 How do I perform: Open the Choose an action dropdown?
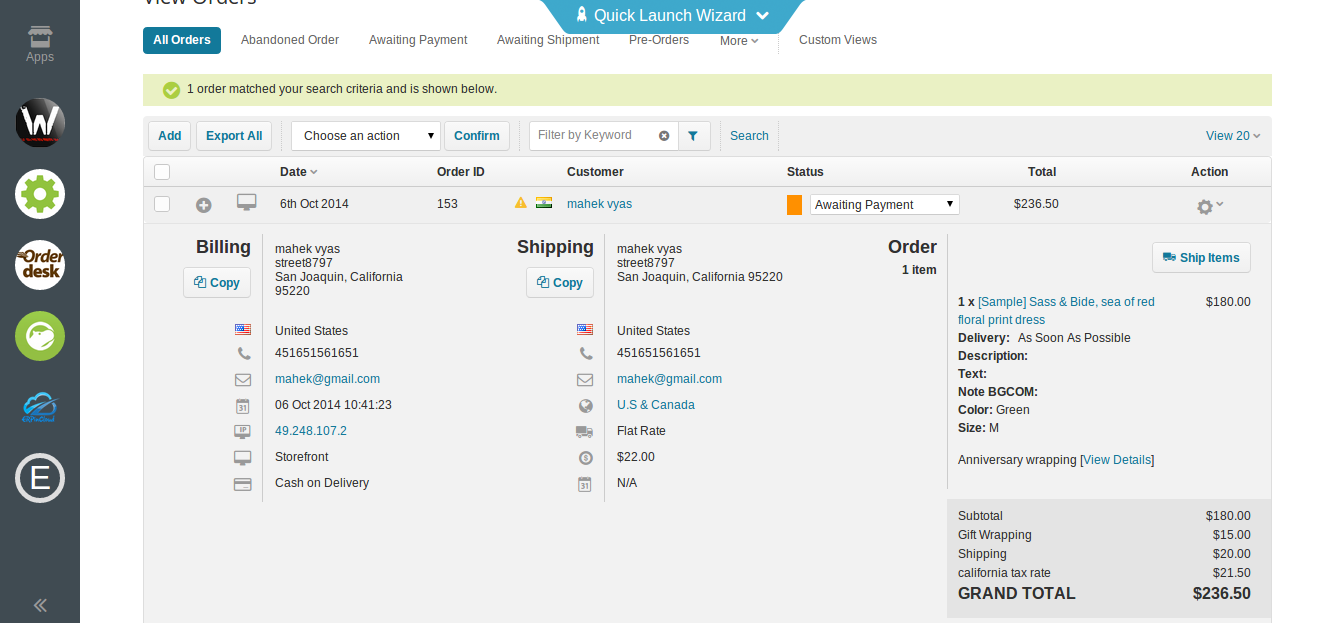click(x=365, y=135)
